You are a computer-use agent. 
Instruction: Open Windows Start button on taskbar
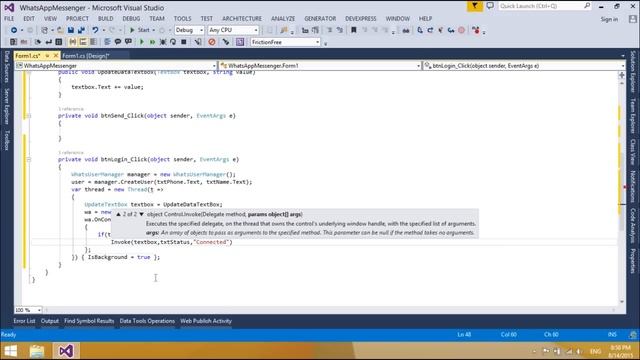(11, 351)
